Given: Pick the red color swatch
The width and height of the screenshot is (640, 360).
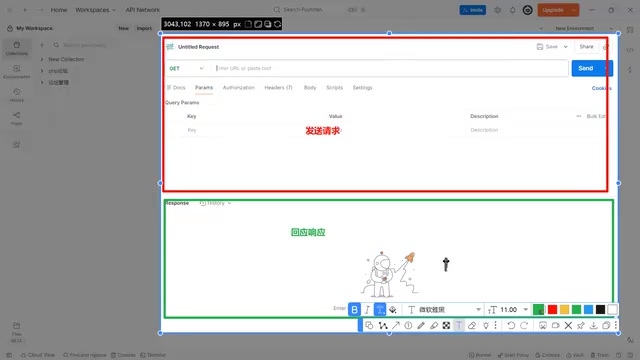Looking at the screenshot, I should point(552,310).
